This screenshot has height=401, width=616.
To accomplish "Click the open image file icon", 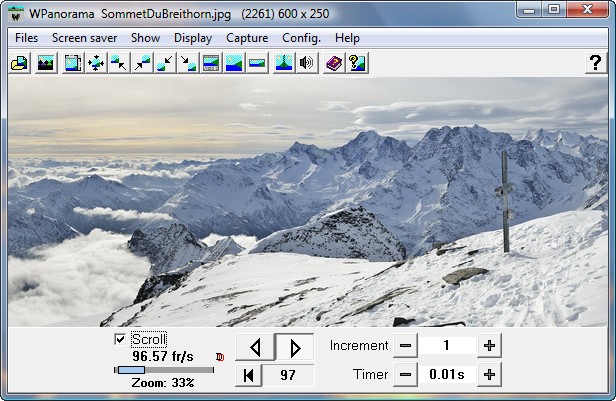I will coord(20,63).
